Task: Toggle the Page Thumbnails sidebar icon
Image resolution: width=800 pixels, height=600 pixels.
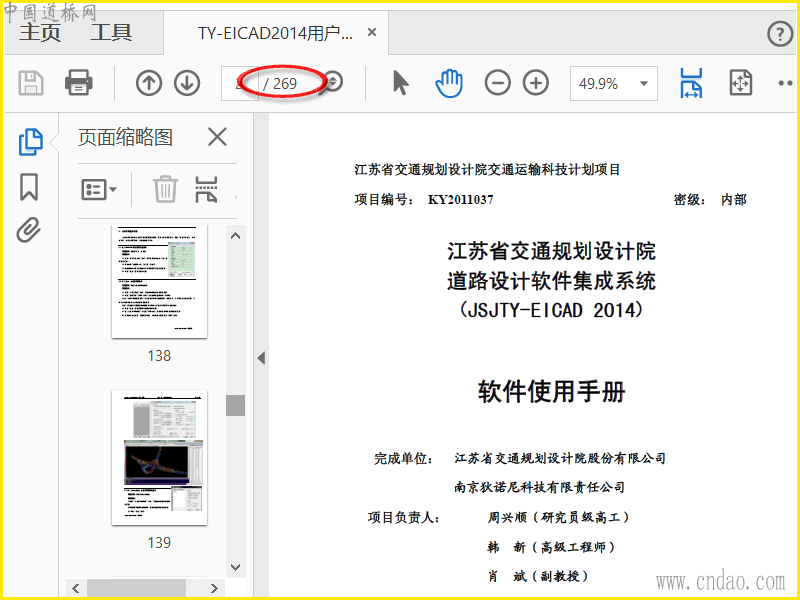Action: click(x=30, y=141)
